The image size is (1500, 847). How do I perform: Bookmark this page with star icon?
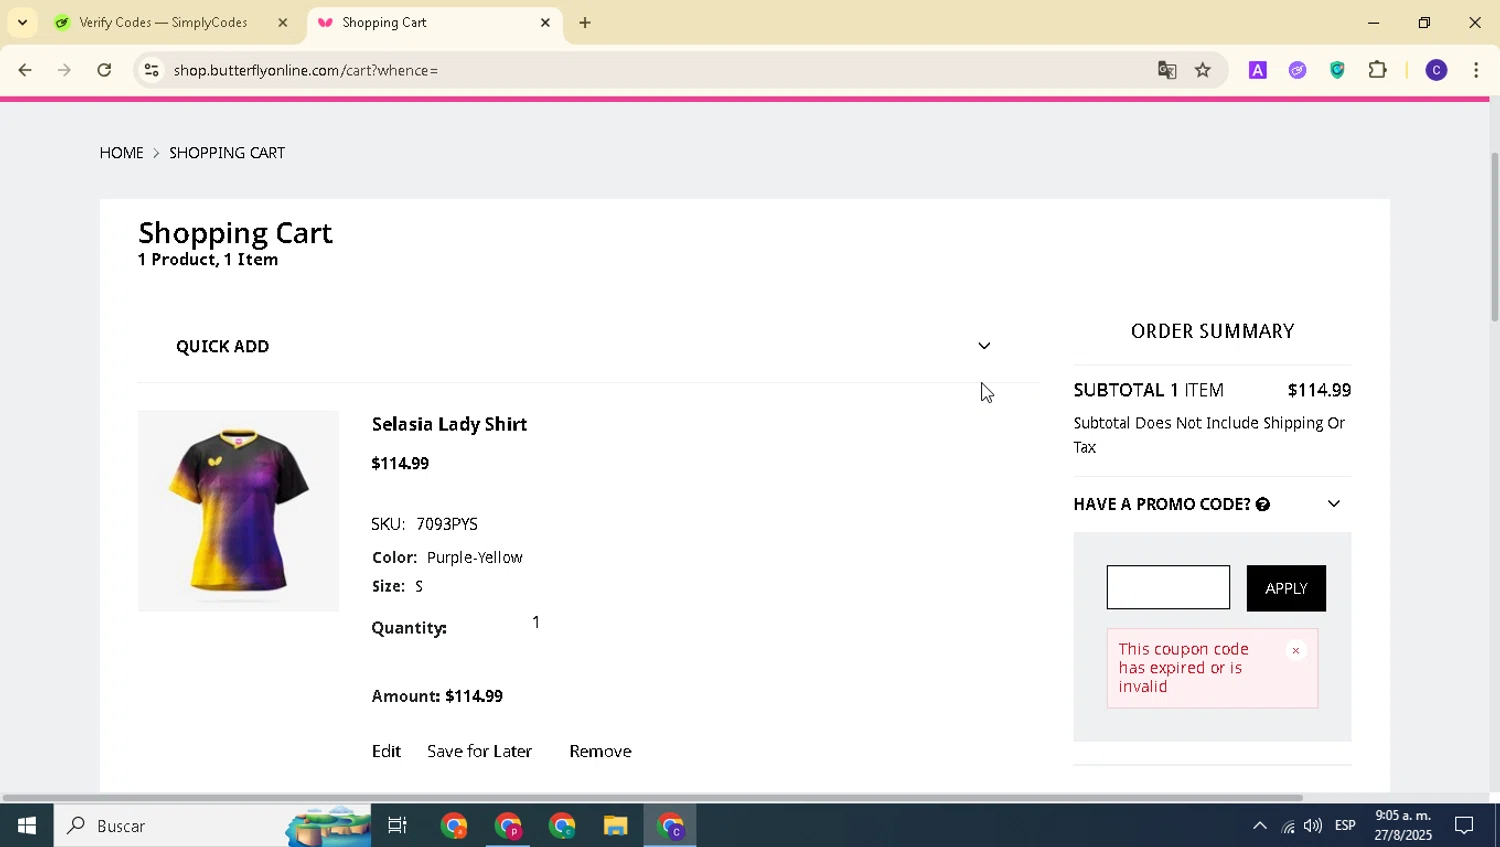(x=1203, y=70)
